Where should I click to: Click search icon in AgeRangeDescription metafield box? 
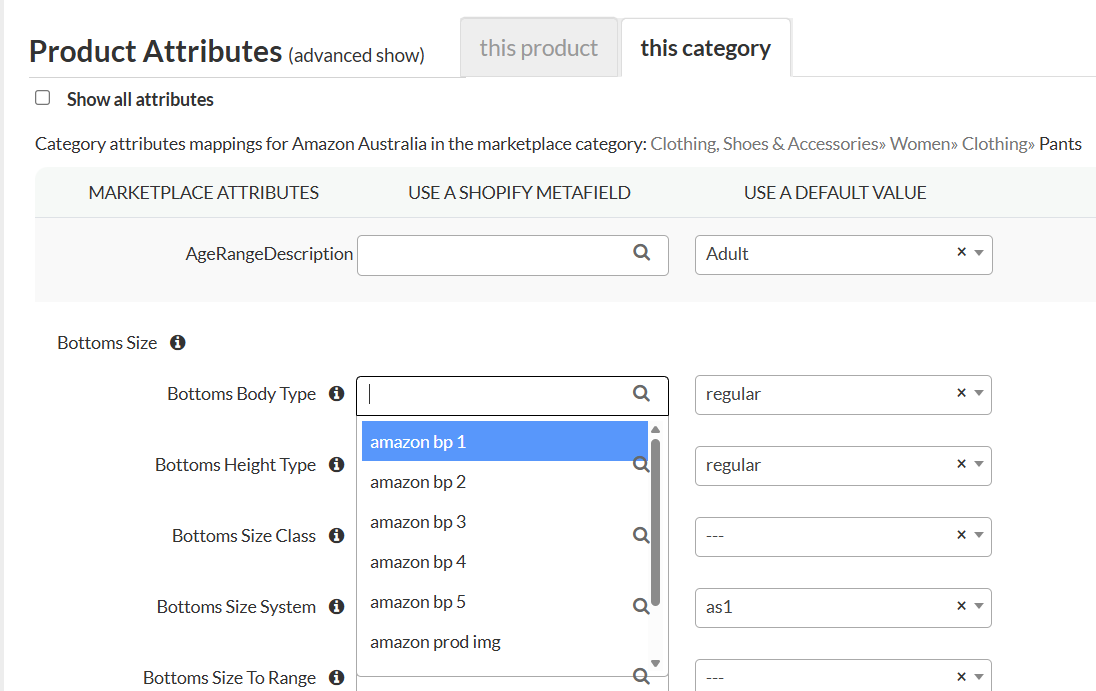pos(642,253)
